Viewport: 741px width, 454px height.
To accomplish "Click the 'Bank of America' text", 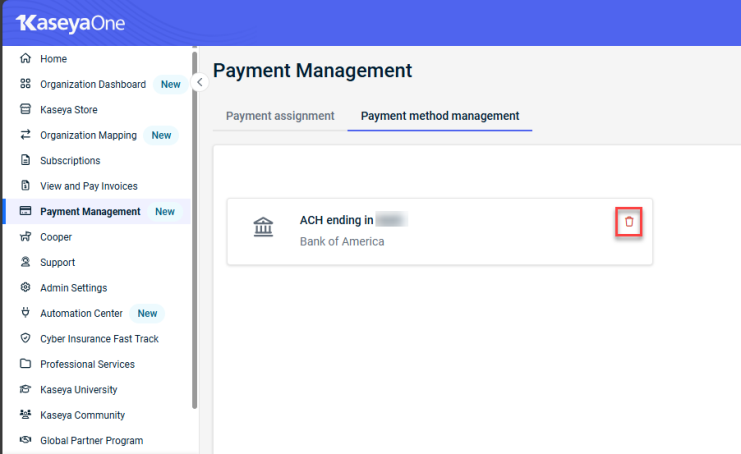I will tap(342, 241).
